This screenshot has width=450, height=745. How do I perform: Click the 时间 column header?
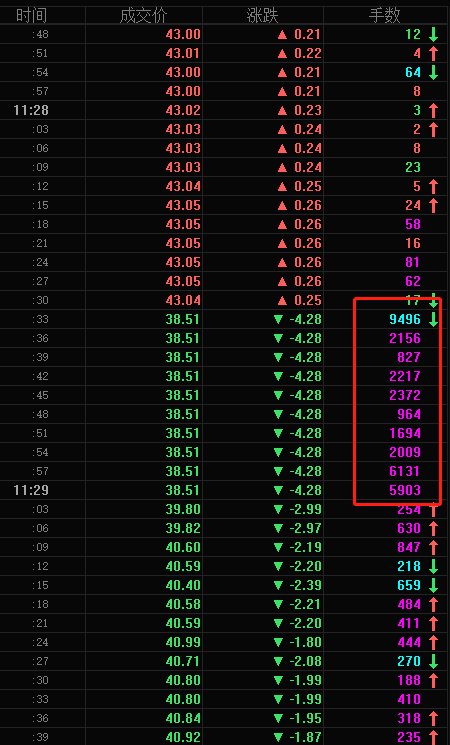[31, 16]
